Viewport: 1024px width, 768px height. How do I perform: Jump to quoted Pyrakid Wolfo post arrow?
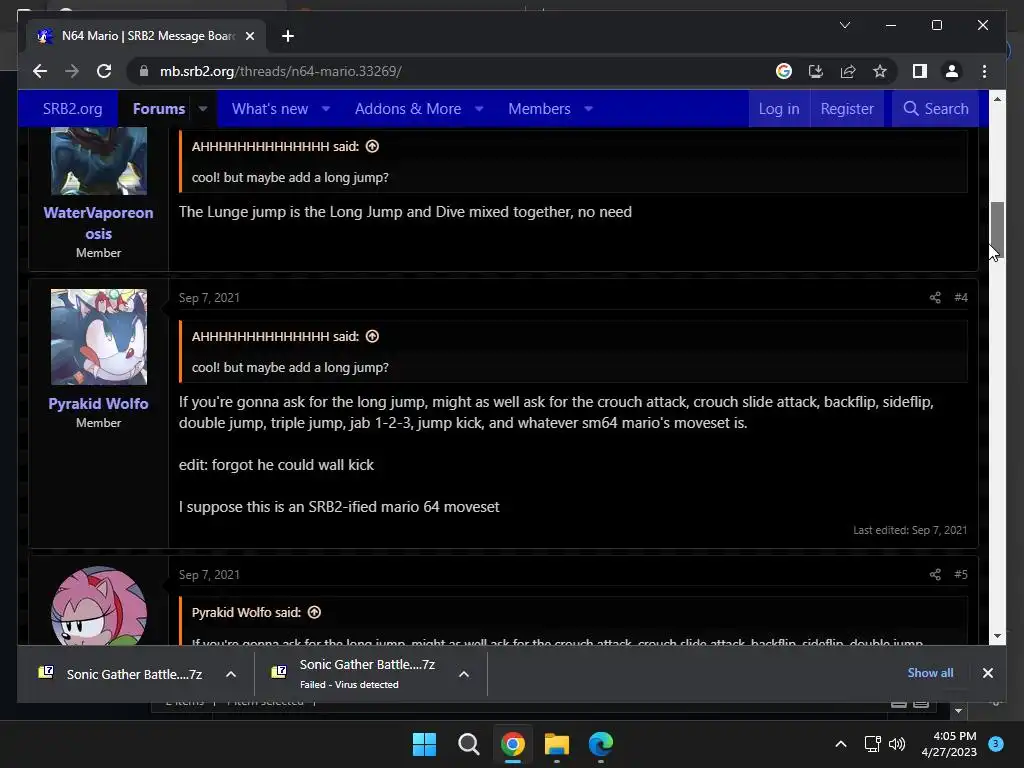click(x=314, y=613)
